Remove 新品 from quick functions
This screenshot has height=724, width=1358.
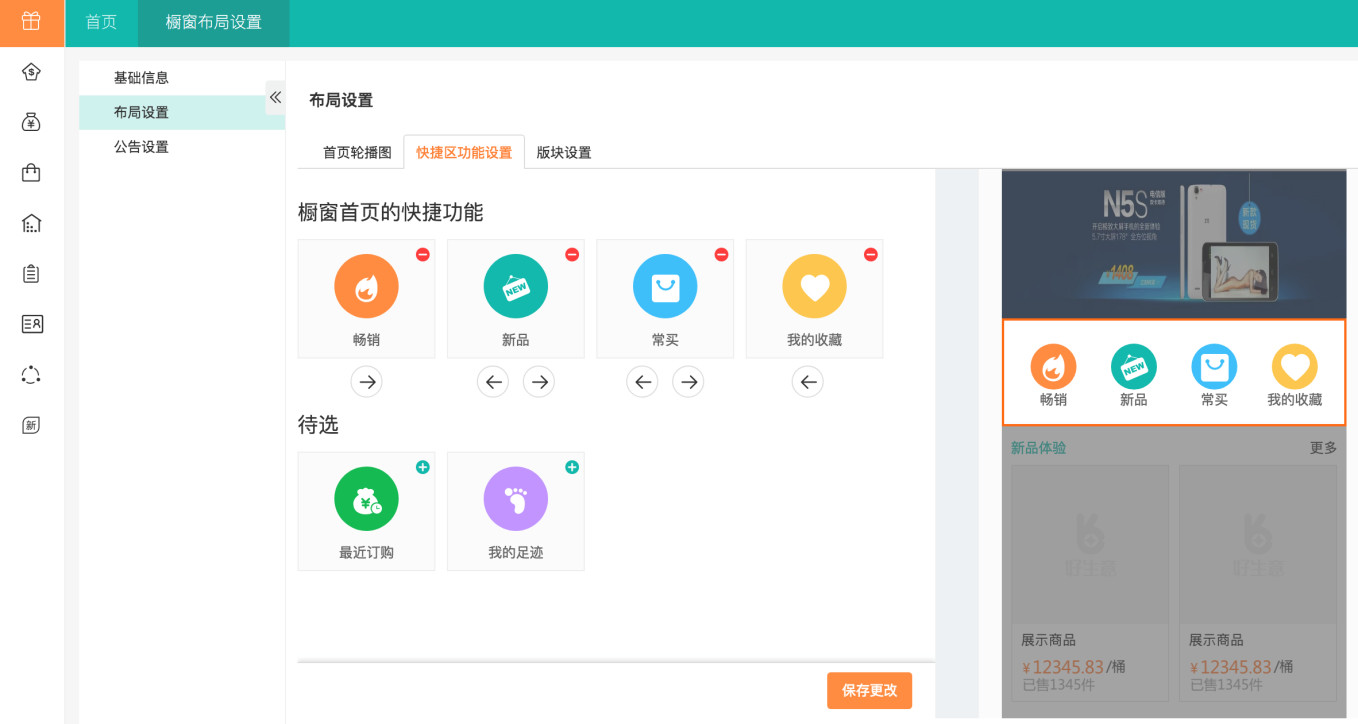coord(572,255)
